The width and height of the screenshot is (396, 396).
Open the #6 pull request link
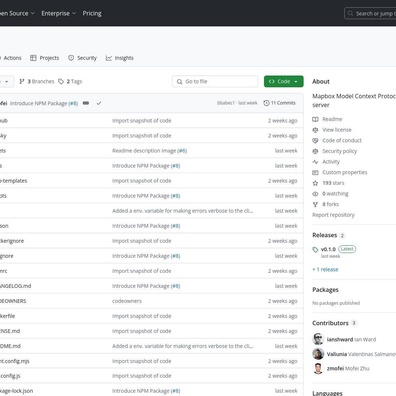click(x=182, y=151)
